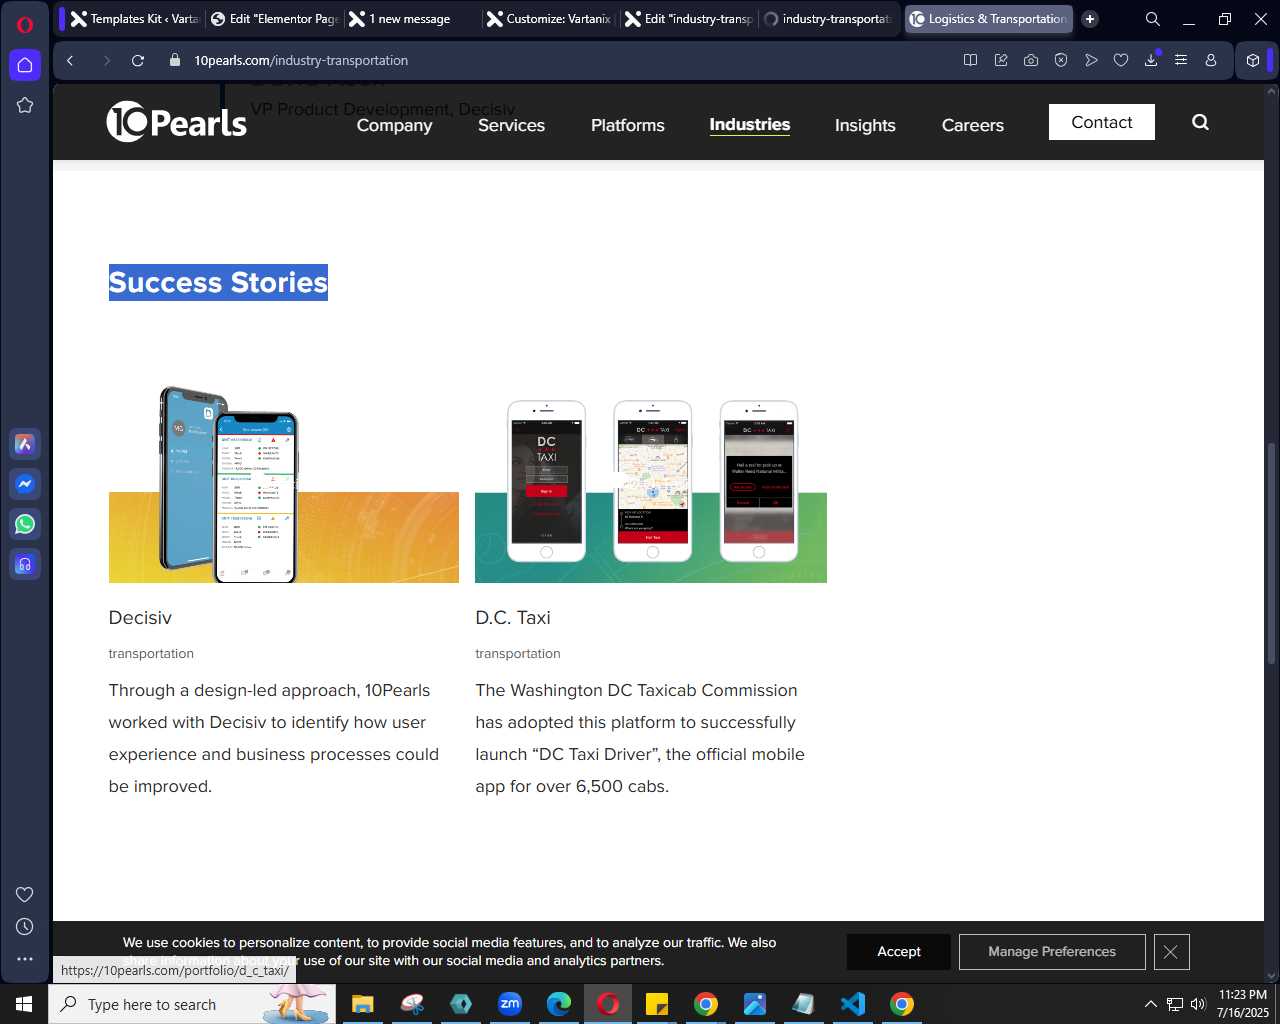
Task: Open the Company nav menu
Action: (x=394, y=125)
